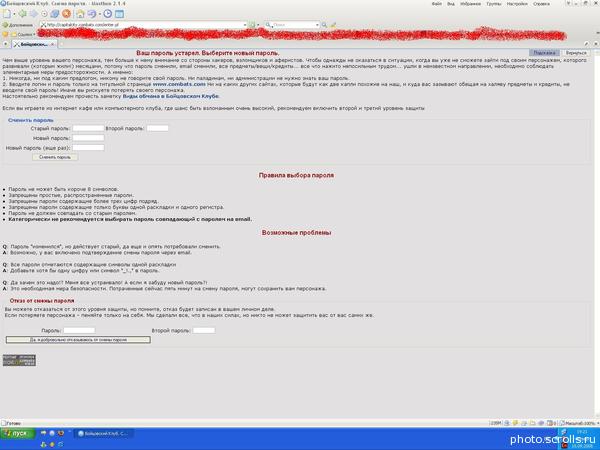Image resolution: width=600 pixels, height=450 pixels.
Task: Focus the Новый пароль input field
Action: 88,138
